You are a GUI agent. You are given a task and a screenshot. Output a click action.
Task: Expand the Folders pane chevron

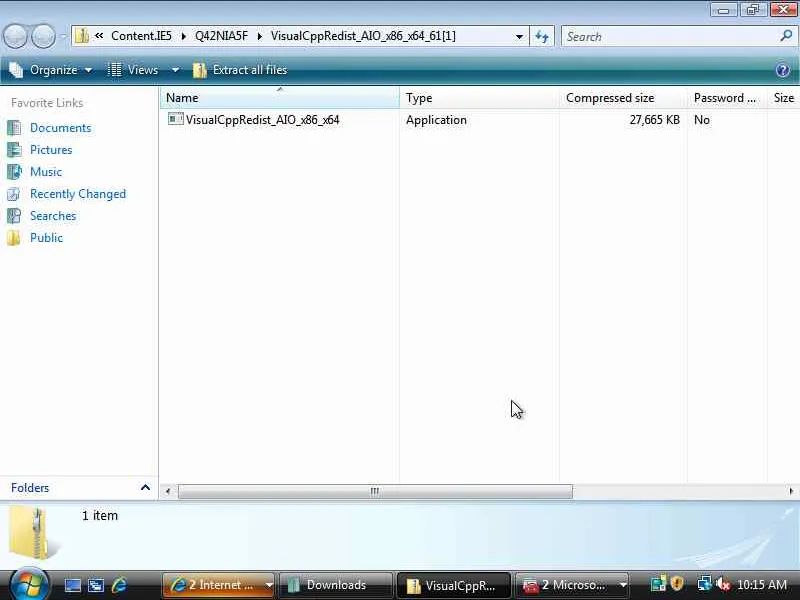pyautogui.click(x=145, y=488)
